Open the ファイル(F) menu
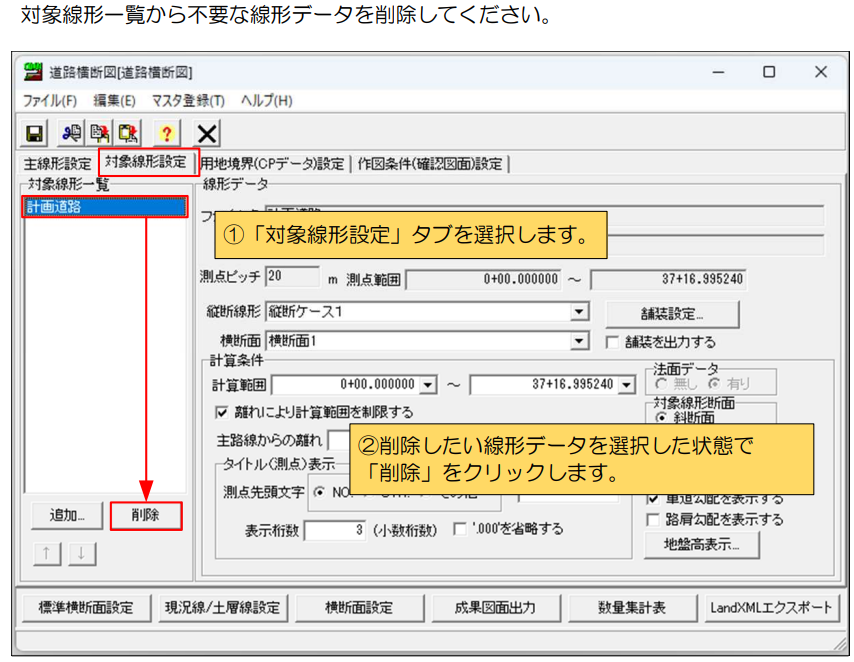854x662 pixels. point(50,101)
